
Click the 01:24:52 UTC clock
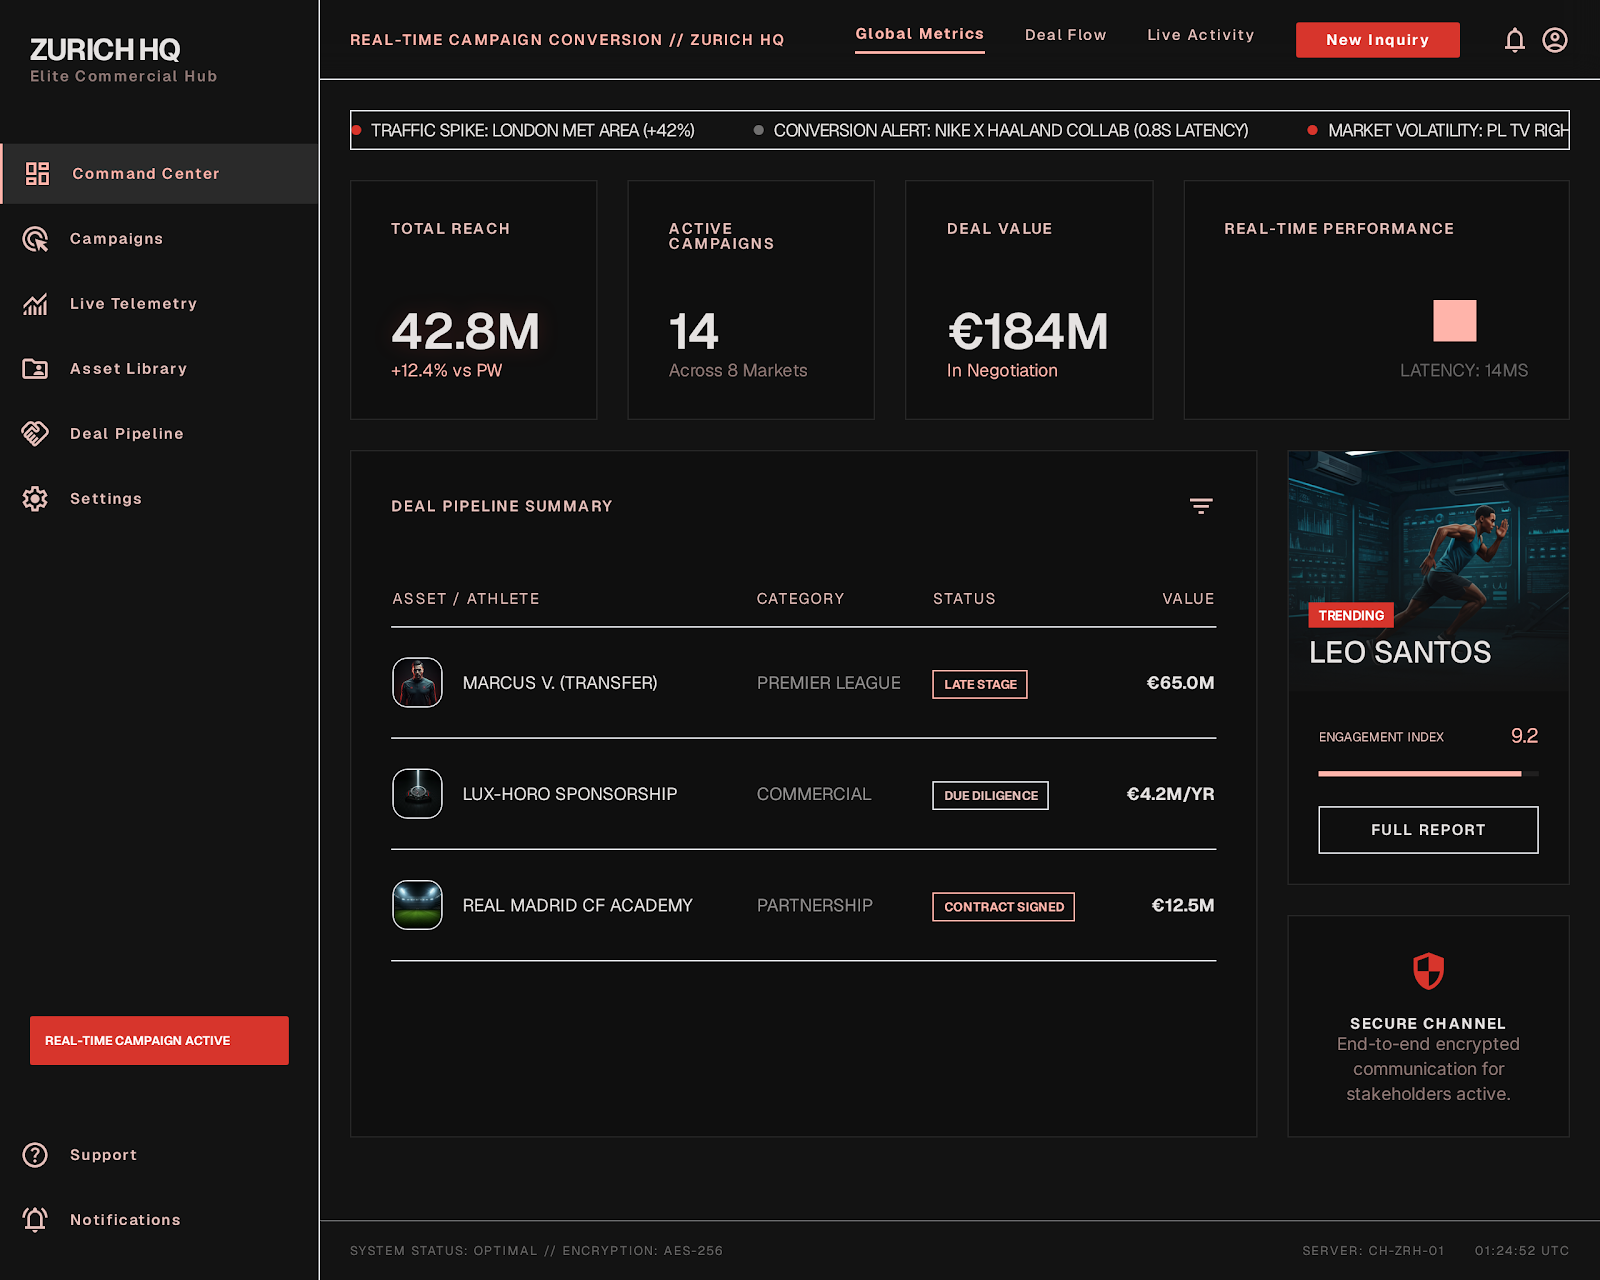(x=1522, y=1251)
